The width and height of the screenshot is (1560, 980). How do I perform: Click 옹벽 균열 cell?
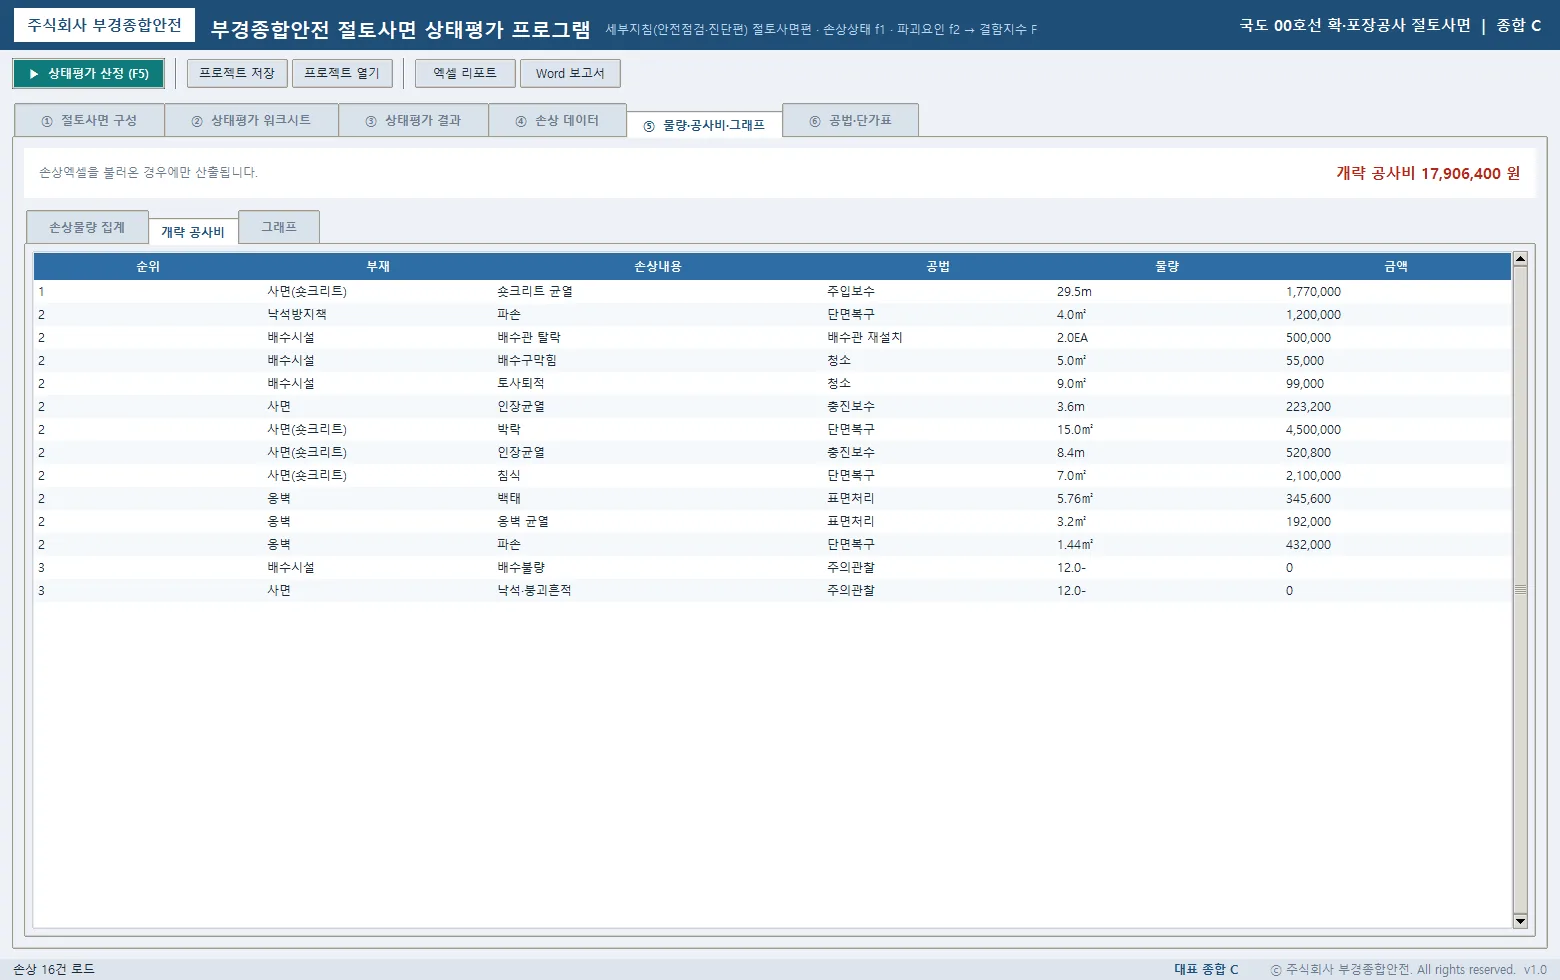tap(523, 521)
